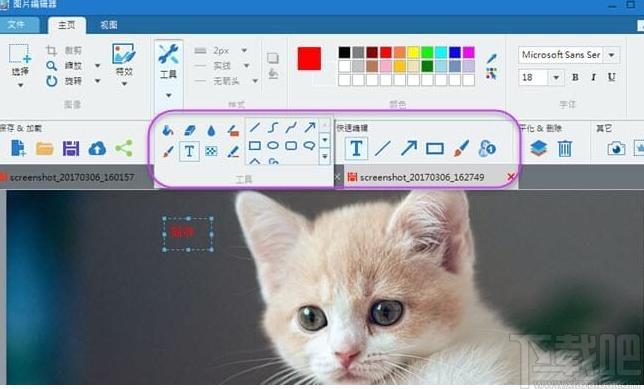Expand the font size 18 dropdown
This screenshot has width=644, height=389.
click(x=556, y=77)
